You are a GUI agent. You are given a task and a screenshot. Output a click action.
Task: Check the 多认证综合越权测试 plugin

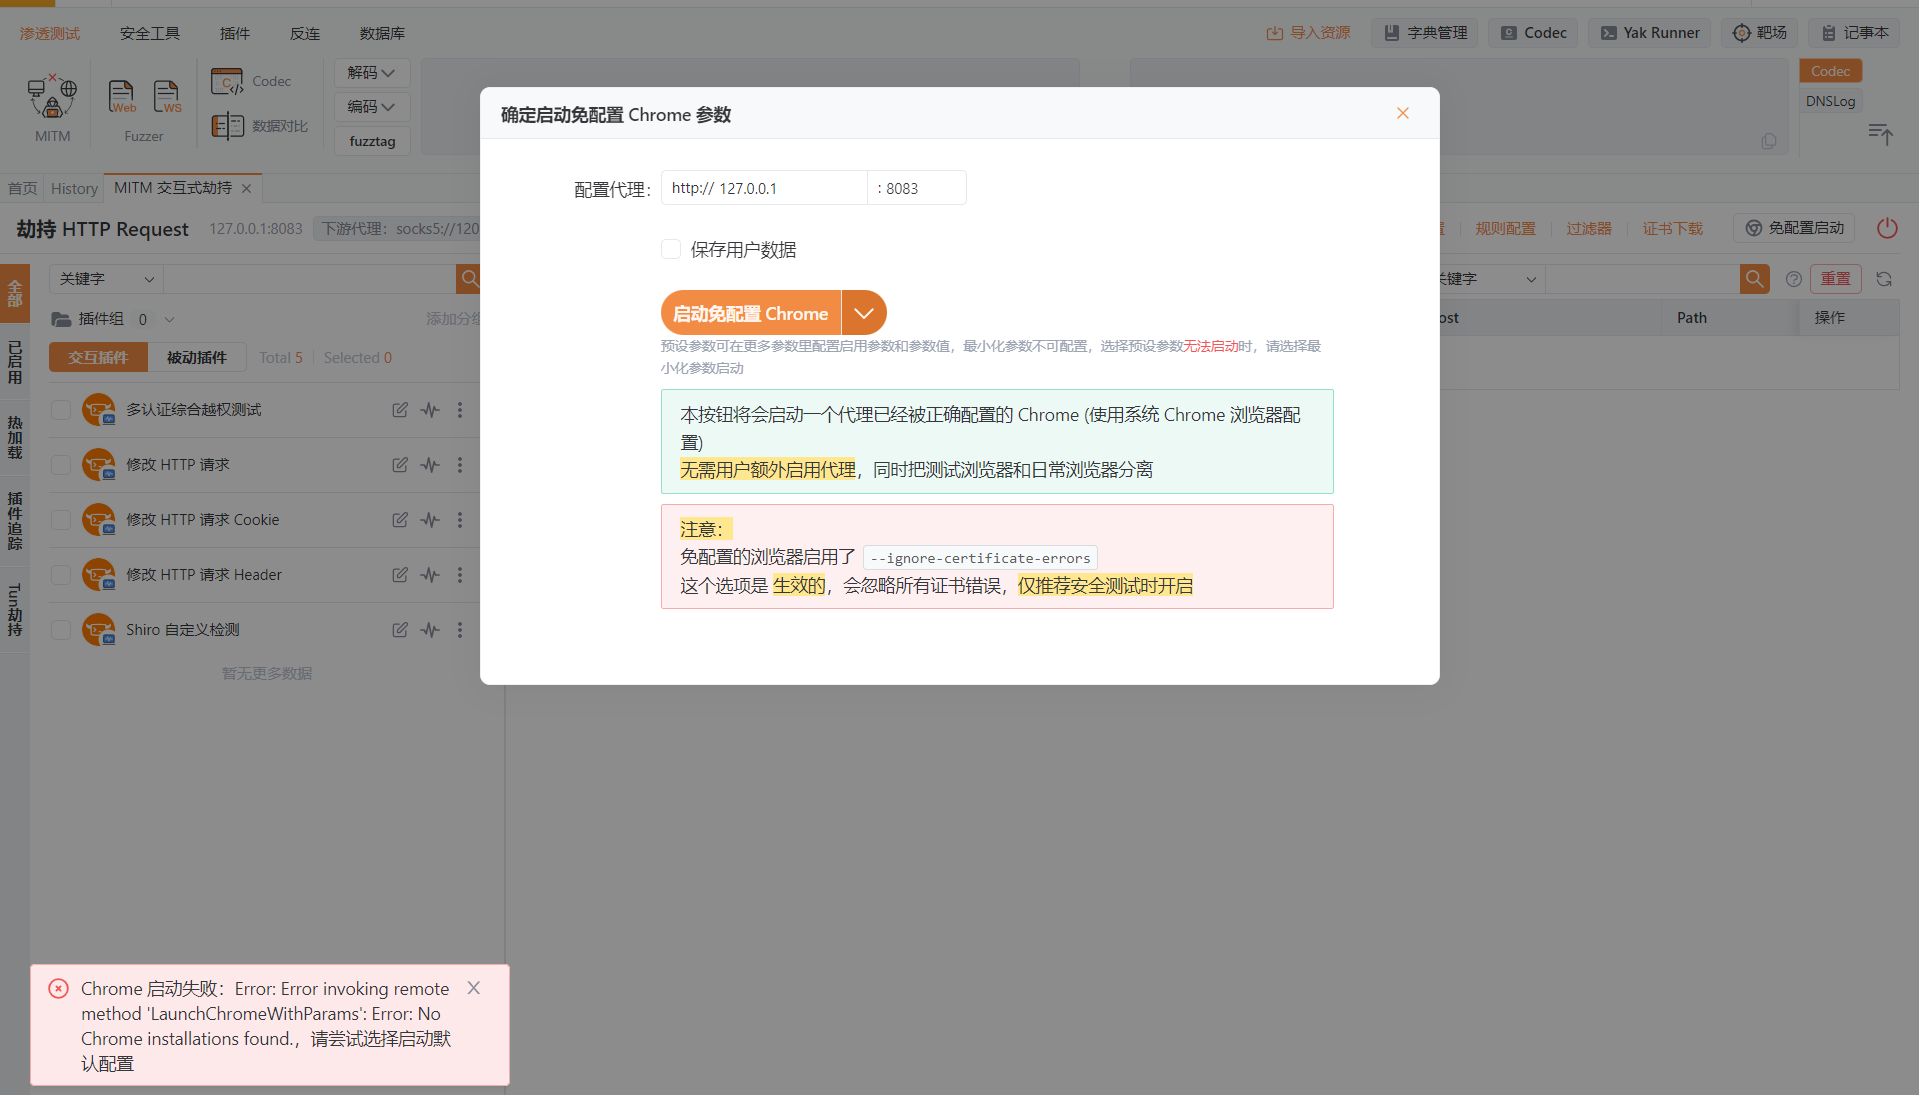(61, 410)
